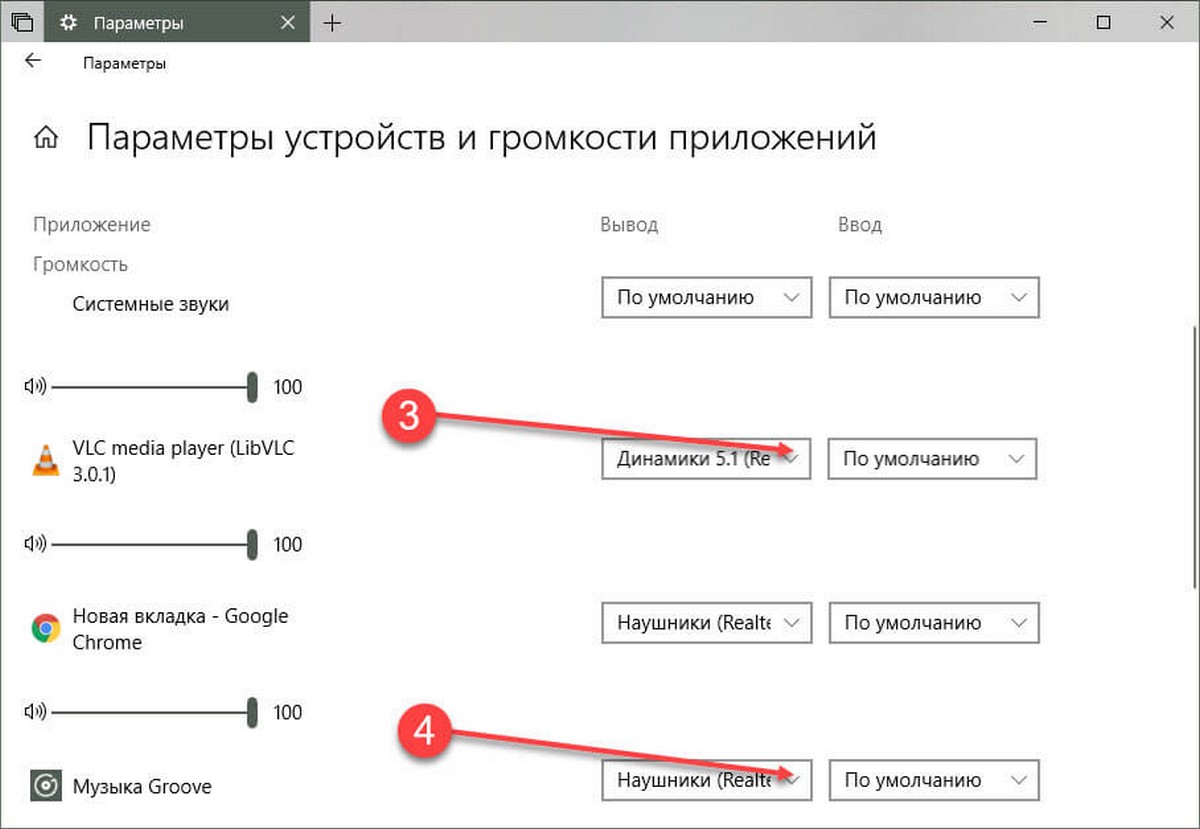The width and height of the screenshot is (1200, 829).
Task: Click the Новая вкладка - Google Chrome label
Action: (x=180, y=629)
